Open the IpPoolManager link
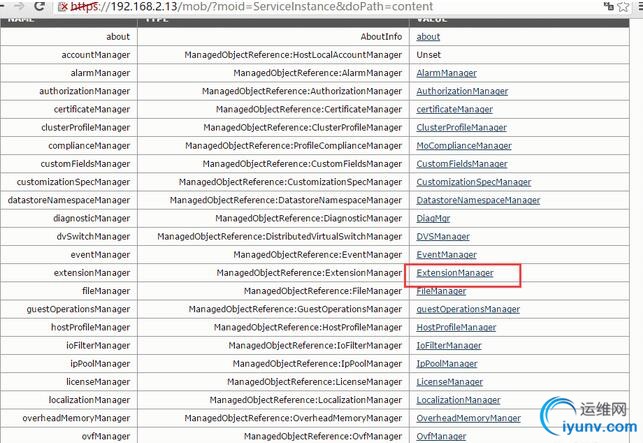 click(447, 363)
